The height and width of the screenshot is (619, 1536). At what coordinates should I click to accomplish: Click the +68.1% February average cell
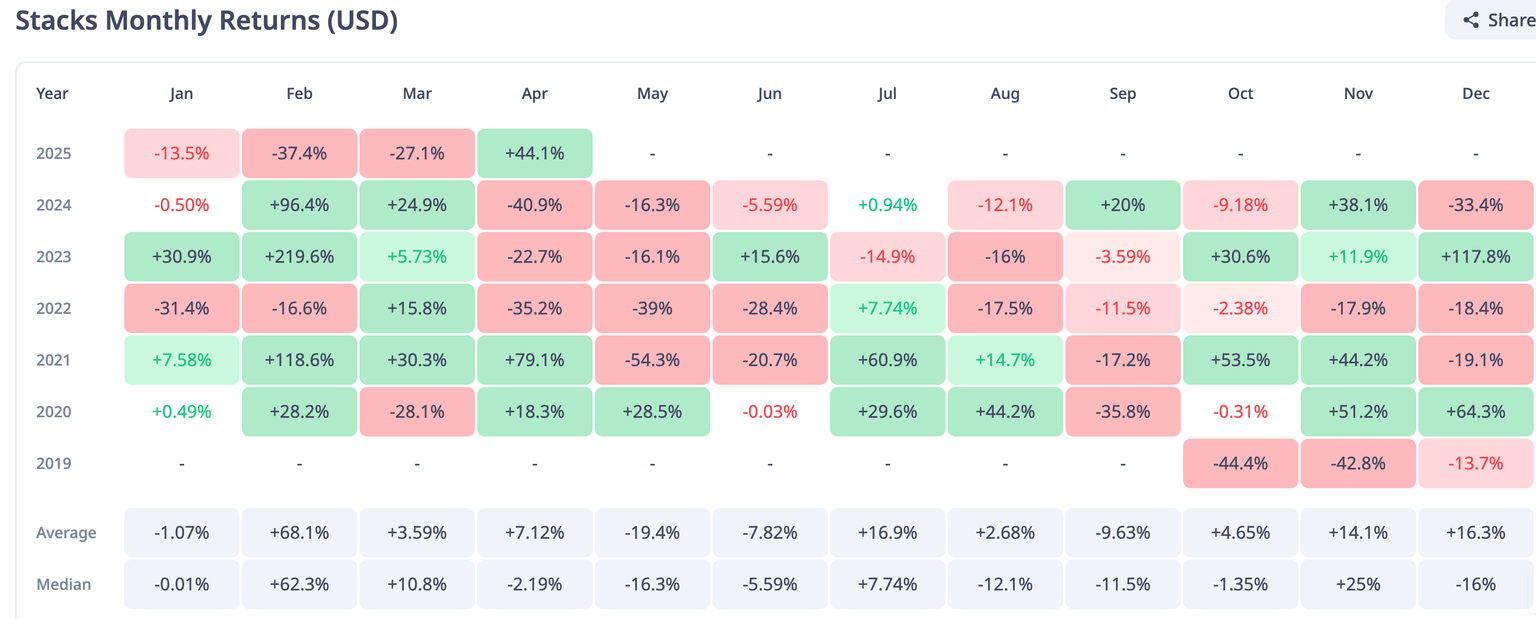(x=299, y=533)
